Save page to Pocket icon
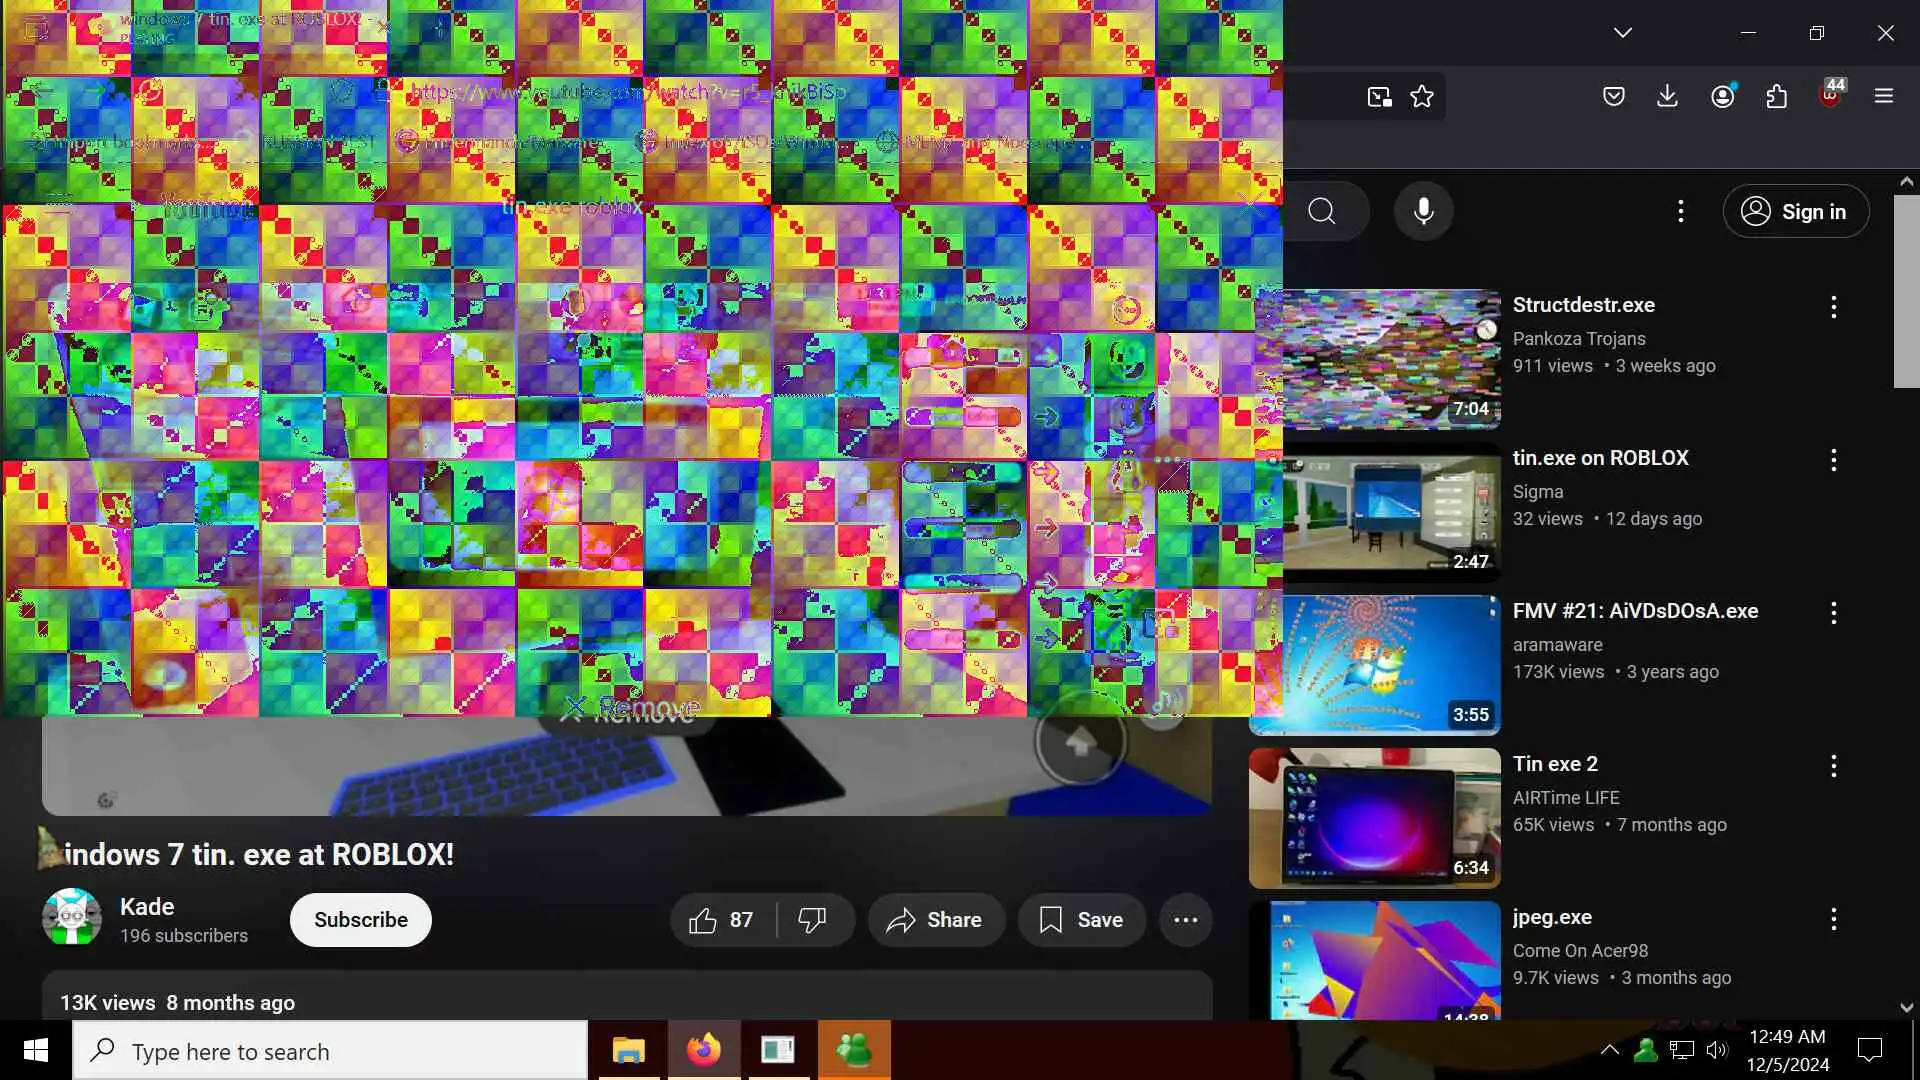The width and height of the screenshot is (1920, 1080). (x=1613, y=96)
